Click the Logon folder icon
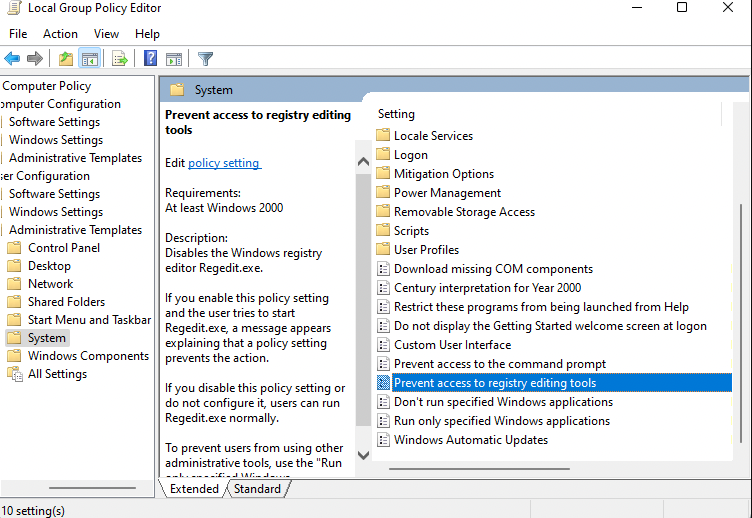Image resolution: width=752 pixels, height=518 pixels. [x=383, y=154]
